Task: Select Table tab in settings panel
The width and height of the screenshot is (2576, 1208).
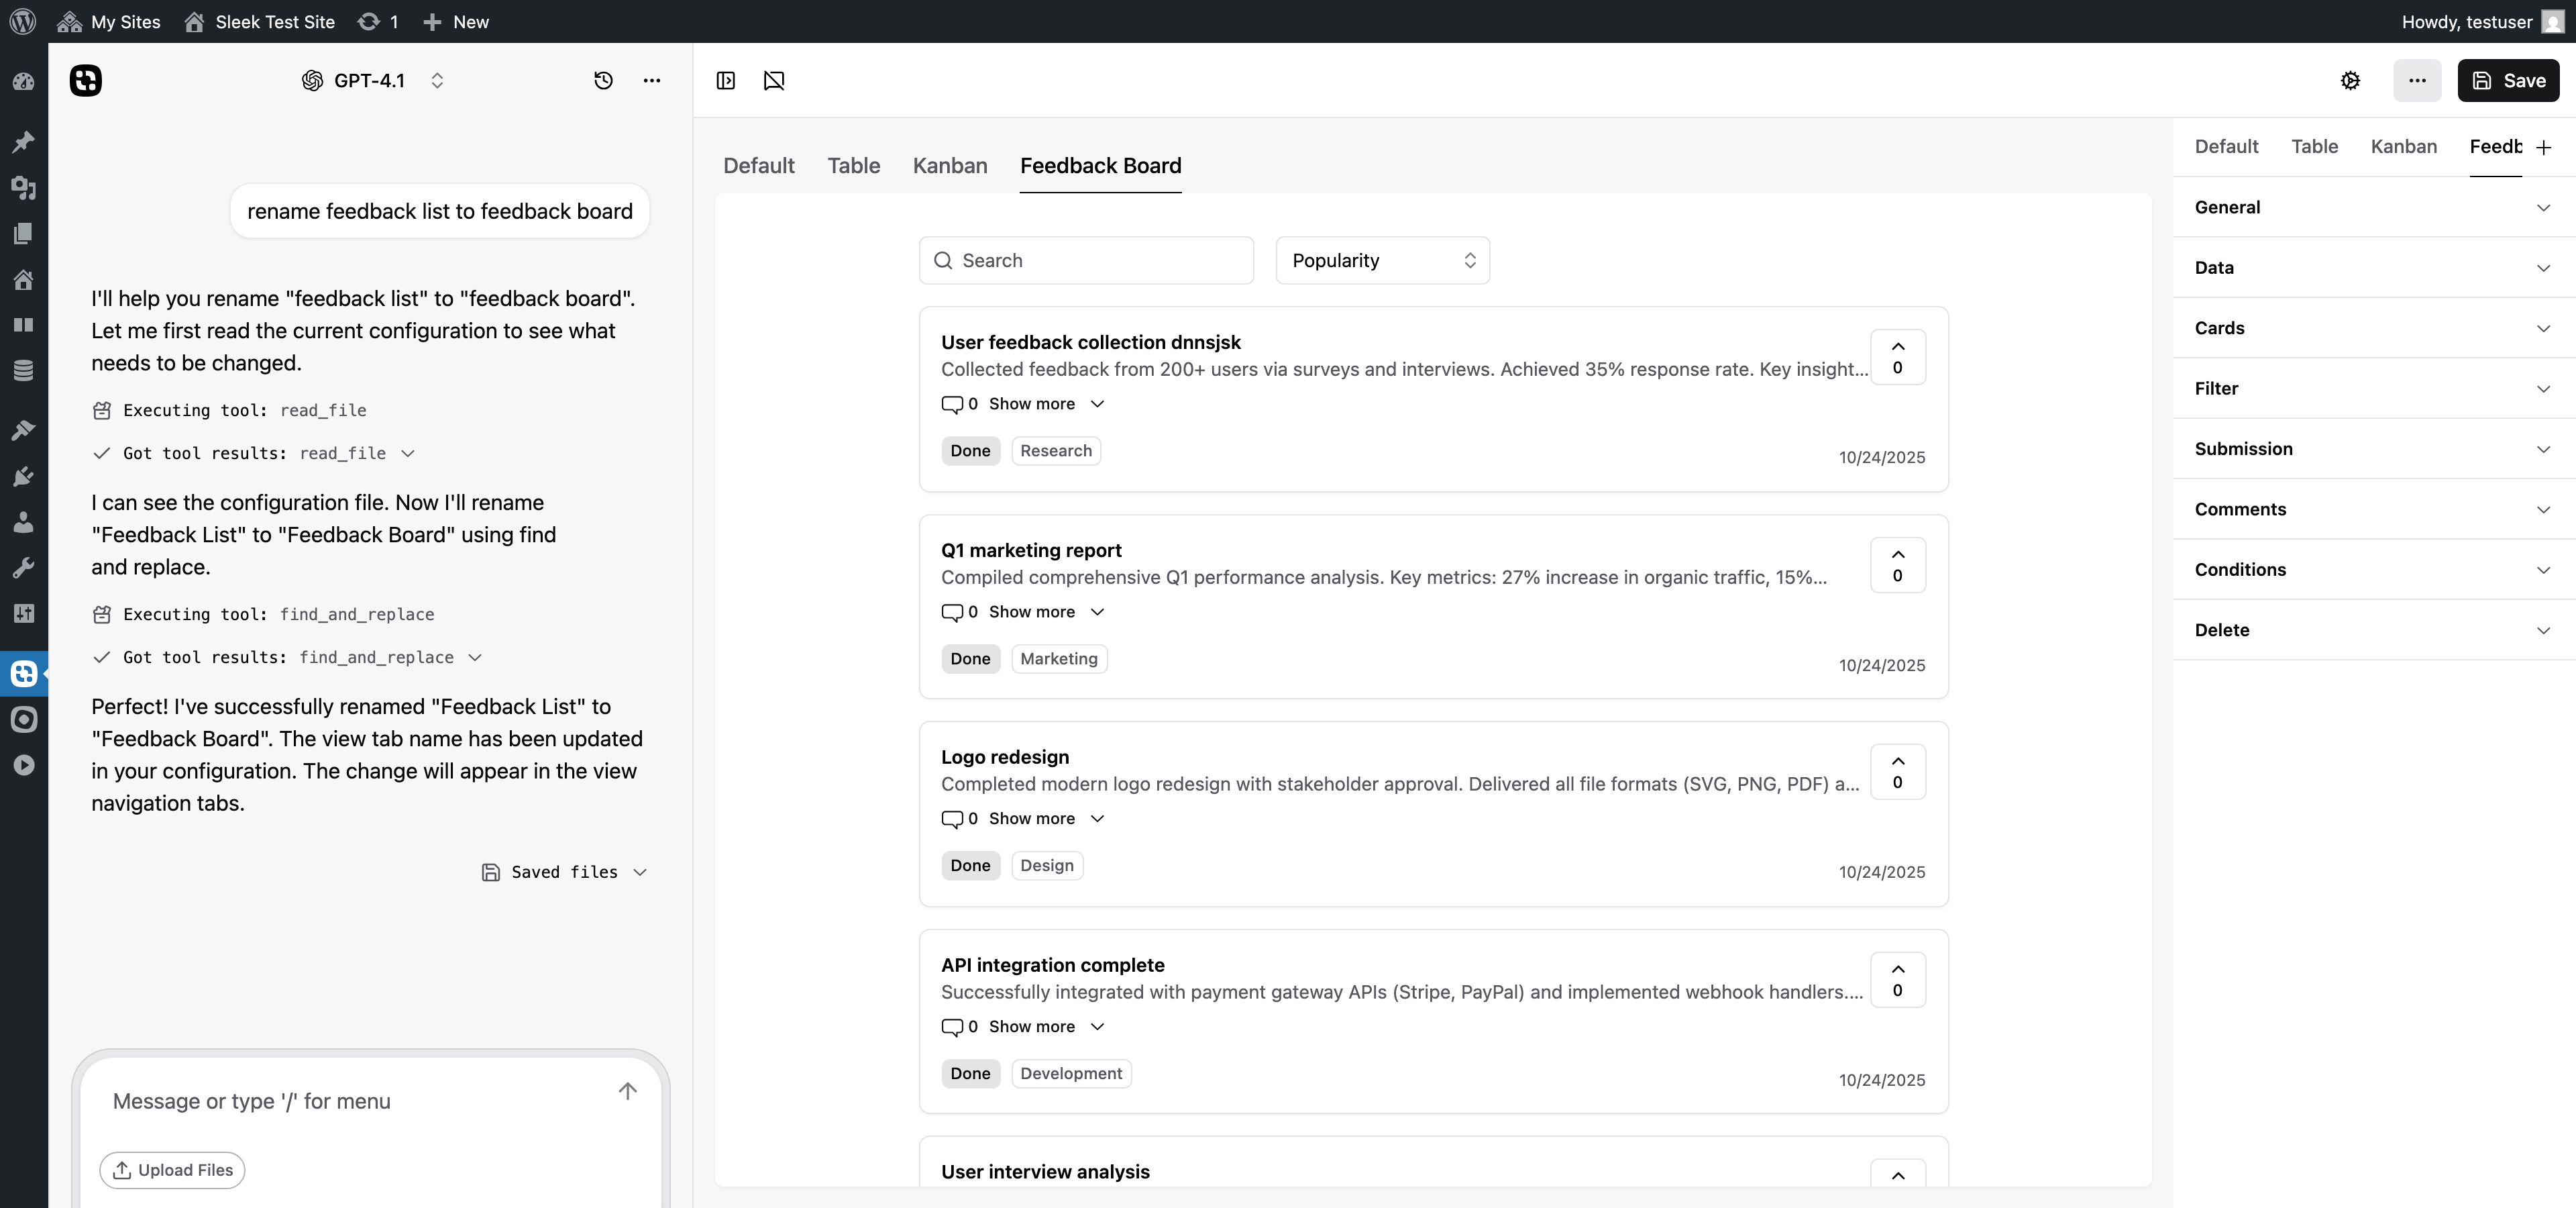Action: (2314, 147)
